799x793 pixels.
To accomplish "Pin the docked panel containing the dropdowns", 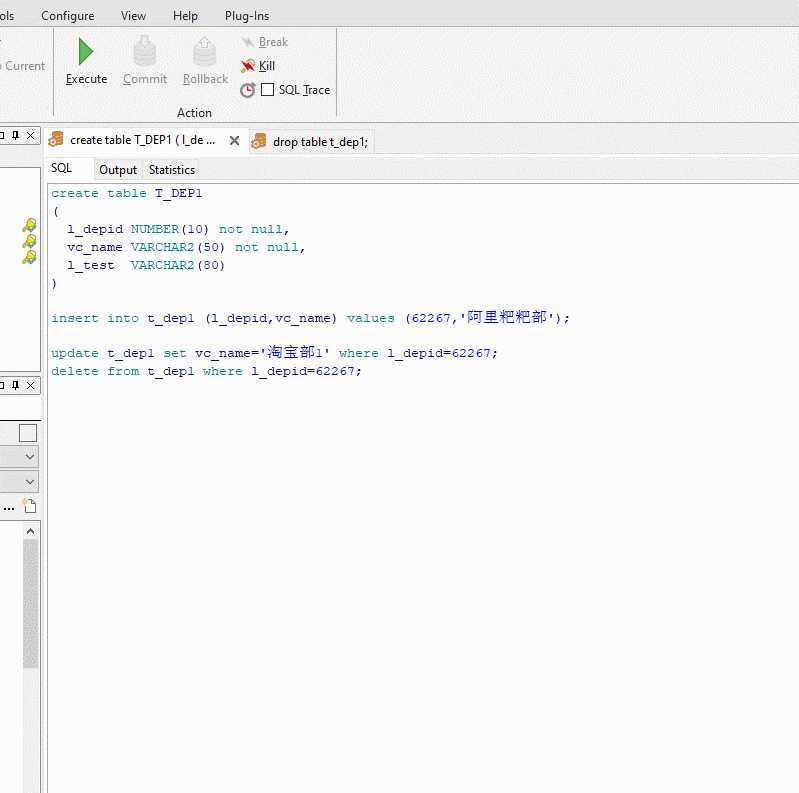I will pos(16,385).
